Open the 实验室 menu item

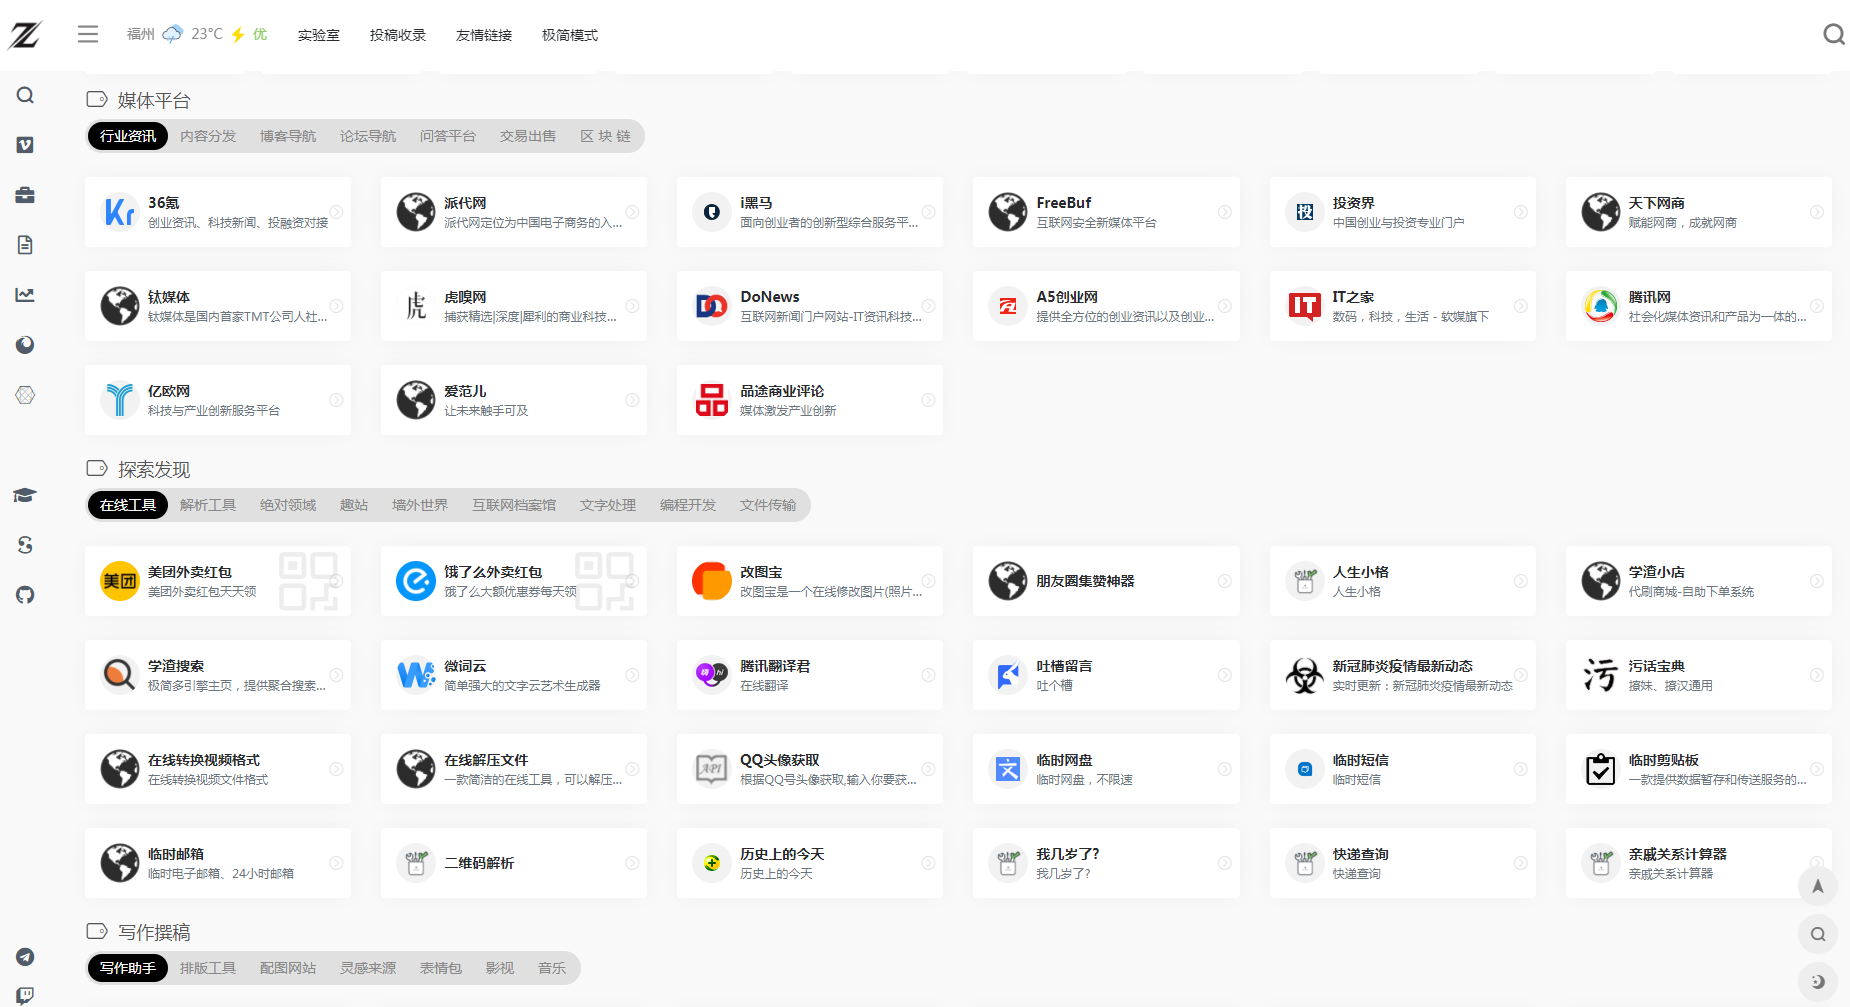pyautogui.click(x=319, y=35)
